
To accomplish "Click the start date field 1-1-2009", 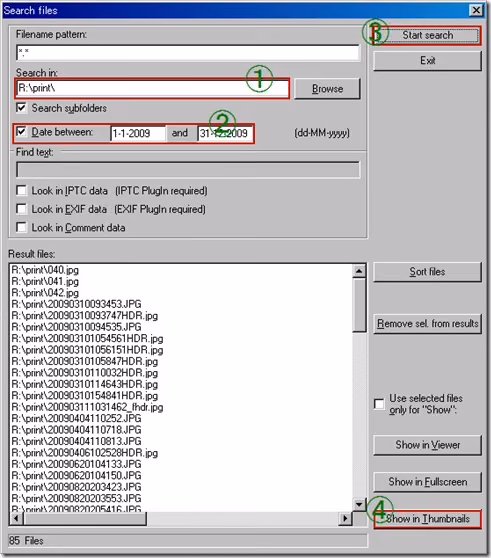I will click(138, 133).
